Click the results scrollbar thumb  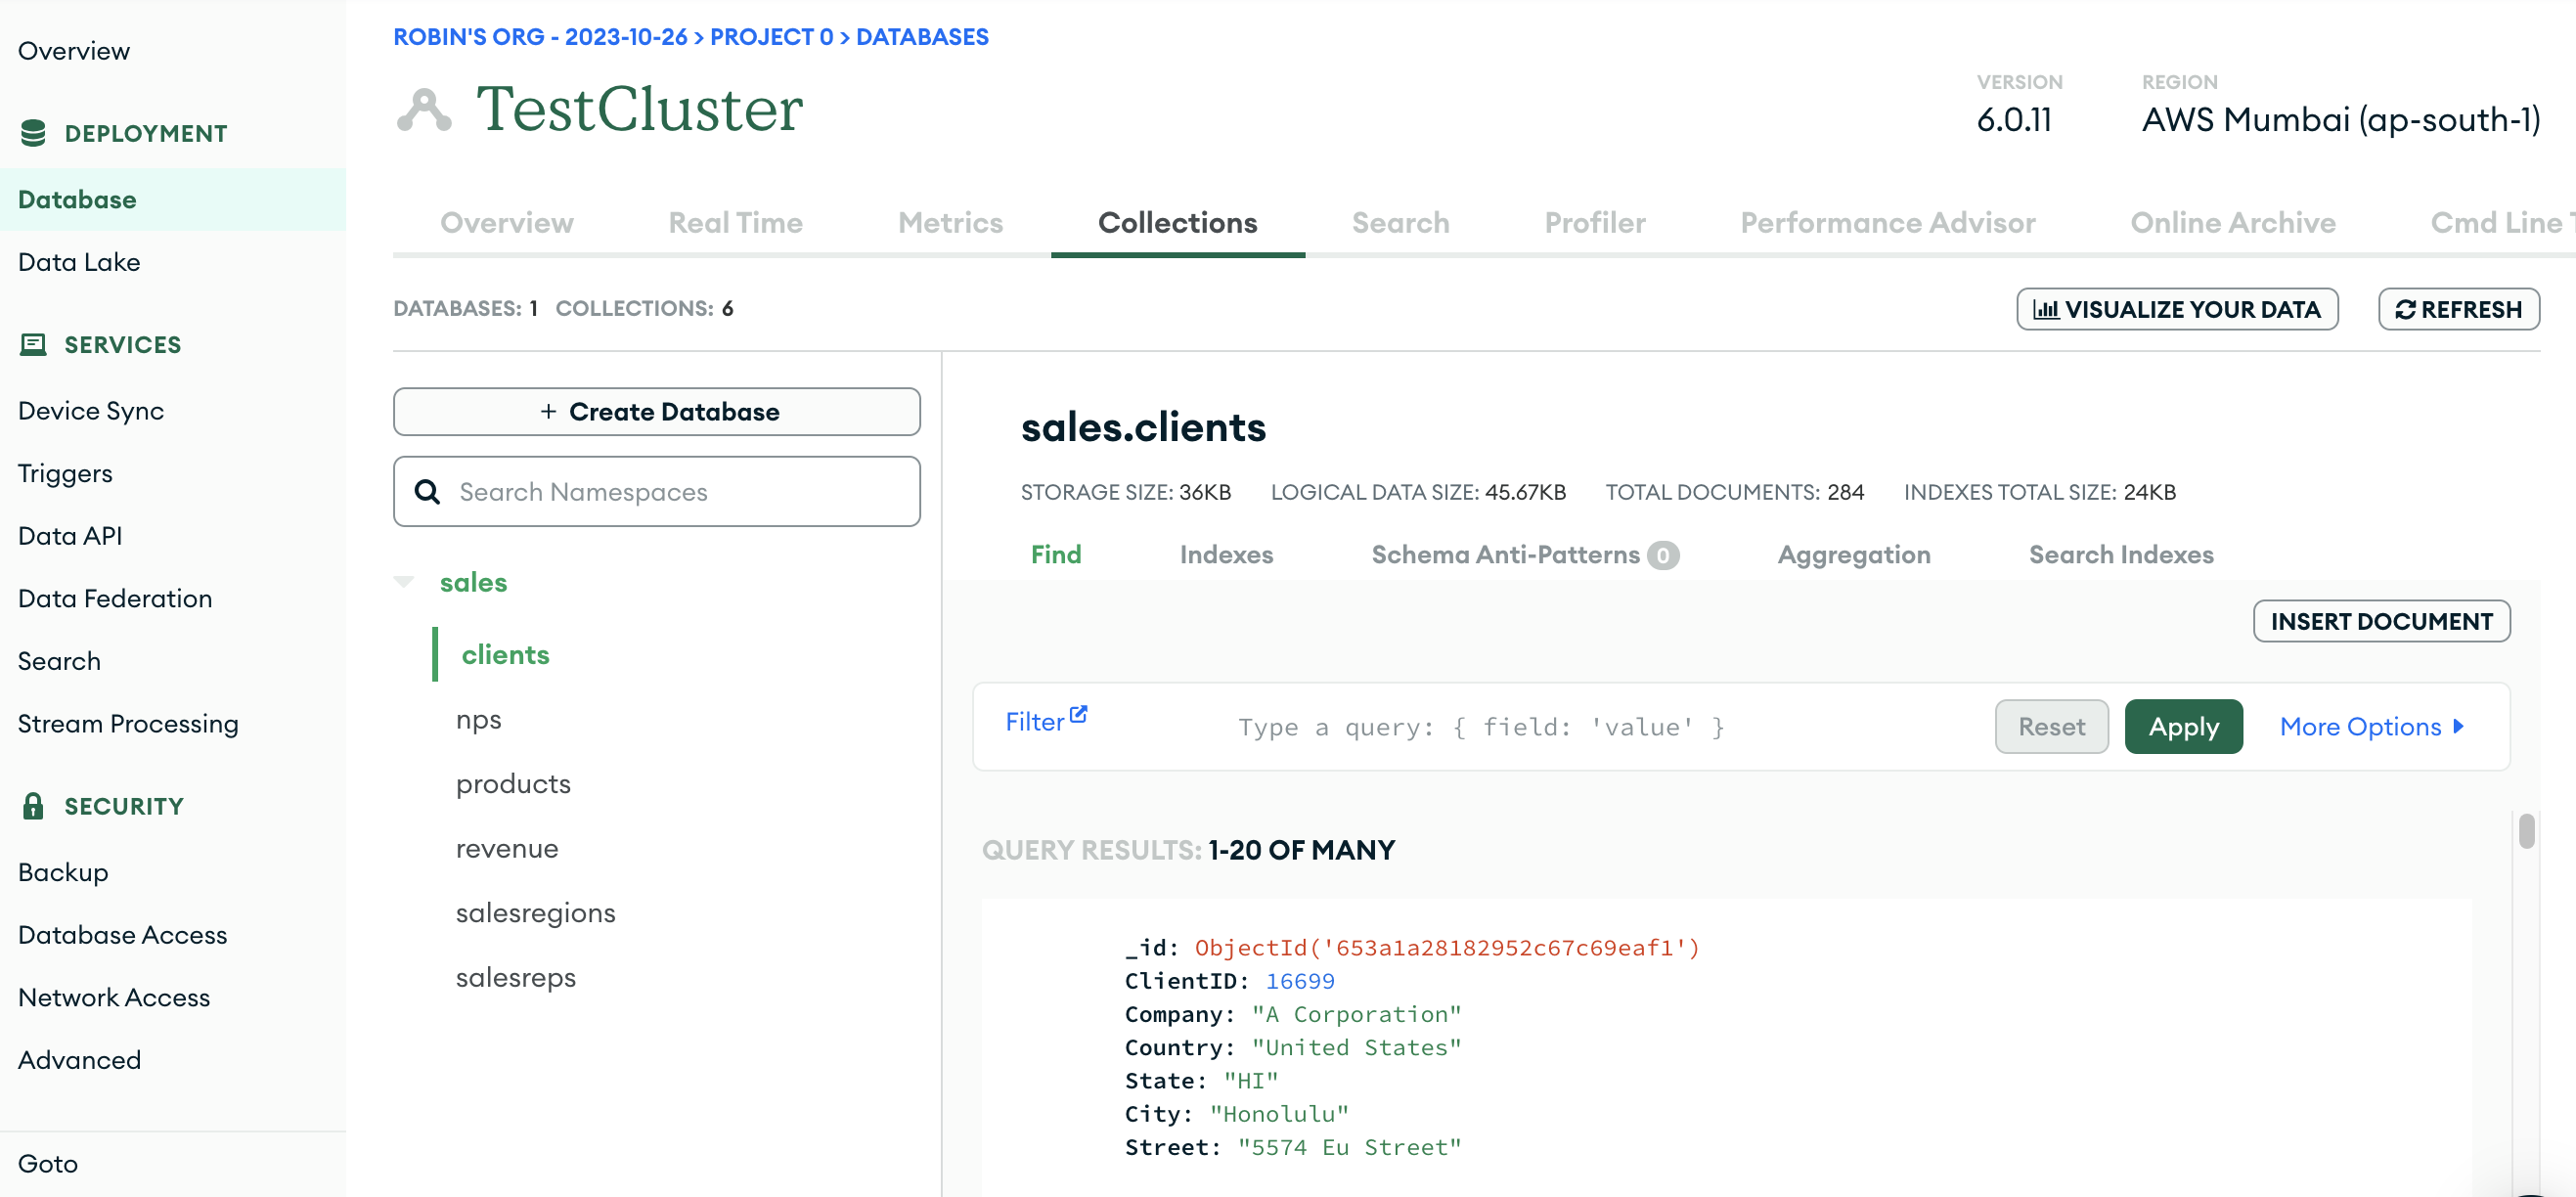2526,830
